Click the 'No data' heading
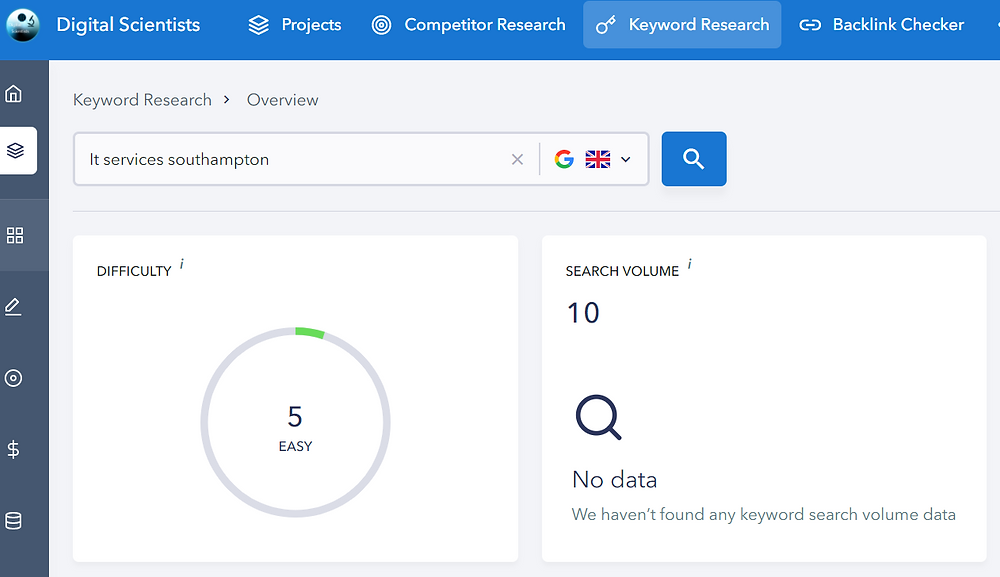Screen dimensions: 1000x577 coord(614,479)
